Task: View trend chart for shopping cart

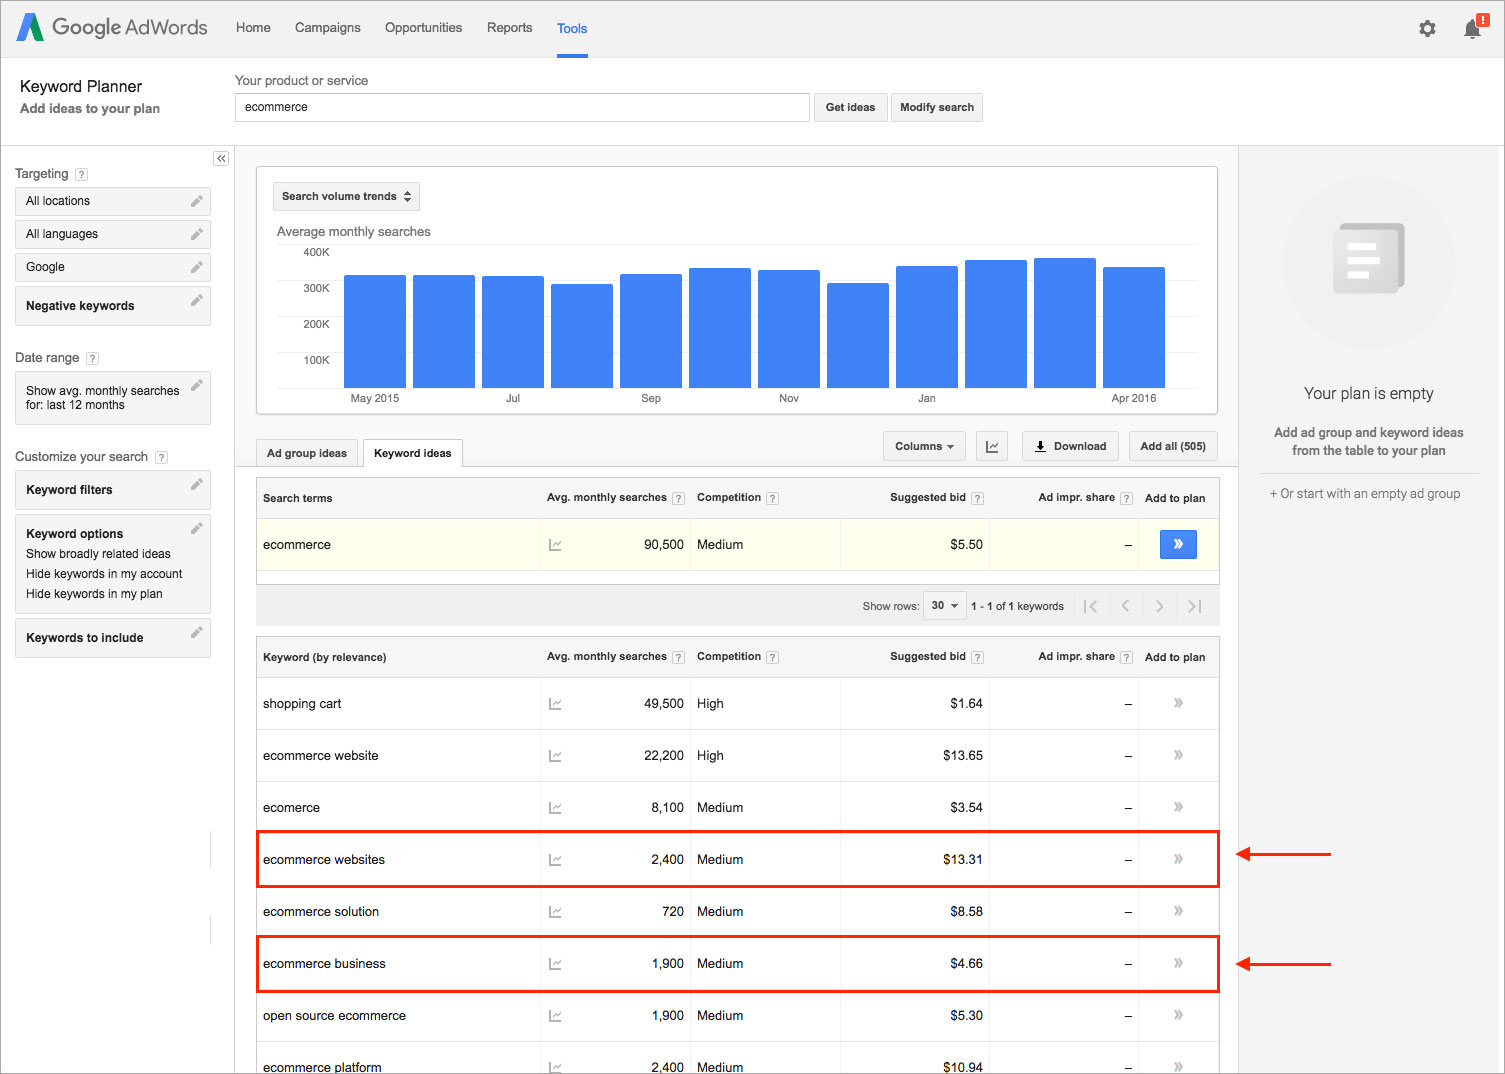Action: [x=555, y=704]
